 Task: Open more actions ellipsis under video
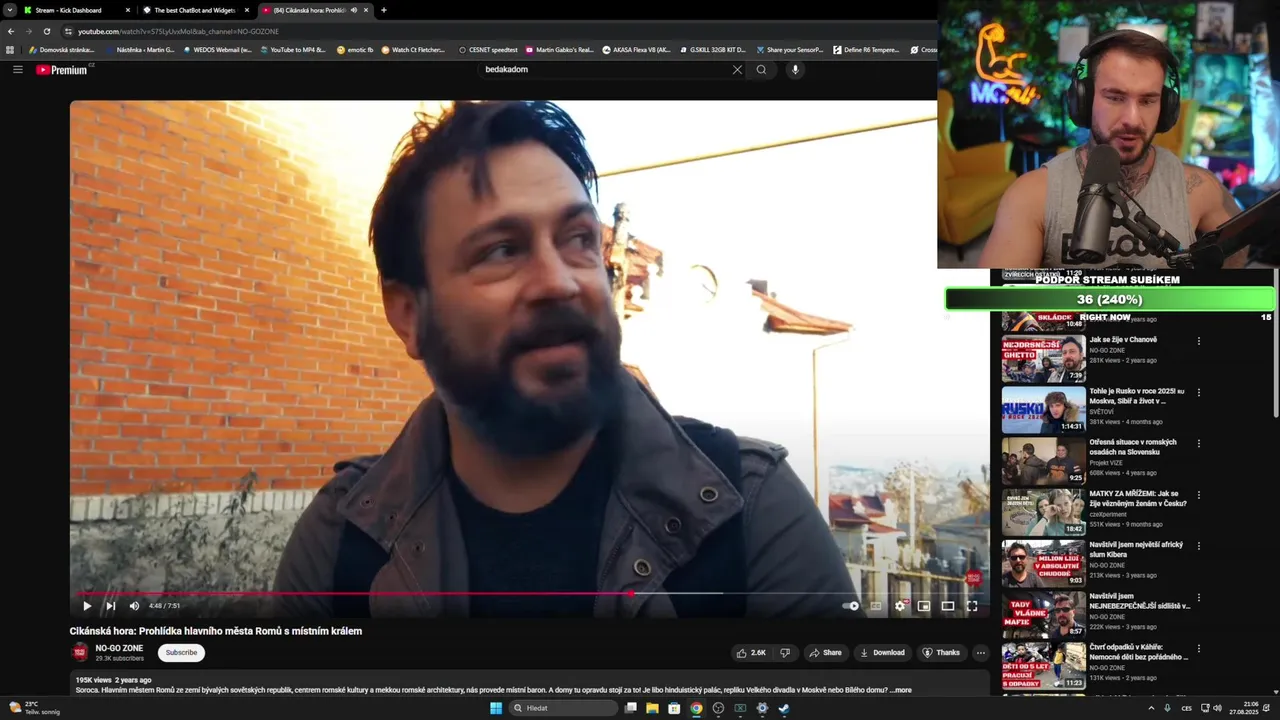(980, 653)
